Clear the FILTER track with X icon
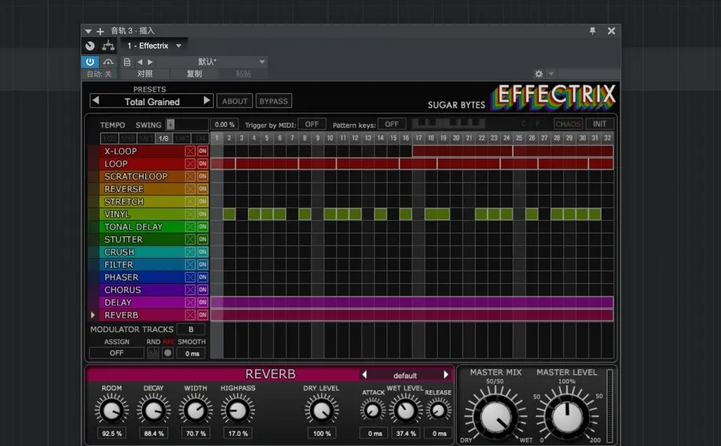The image size is (721, 446). click(x=190, y=264)
